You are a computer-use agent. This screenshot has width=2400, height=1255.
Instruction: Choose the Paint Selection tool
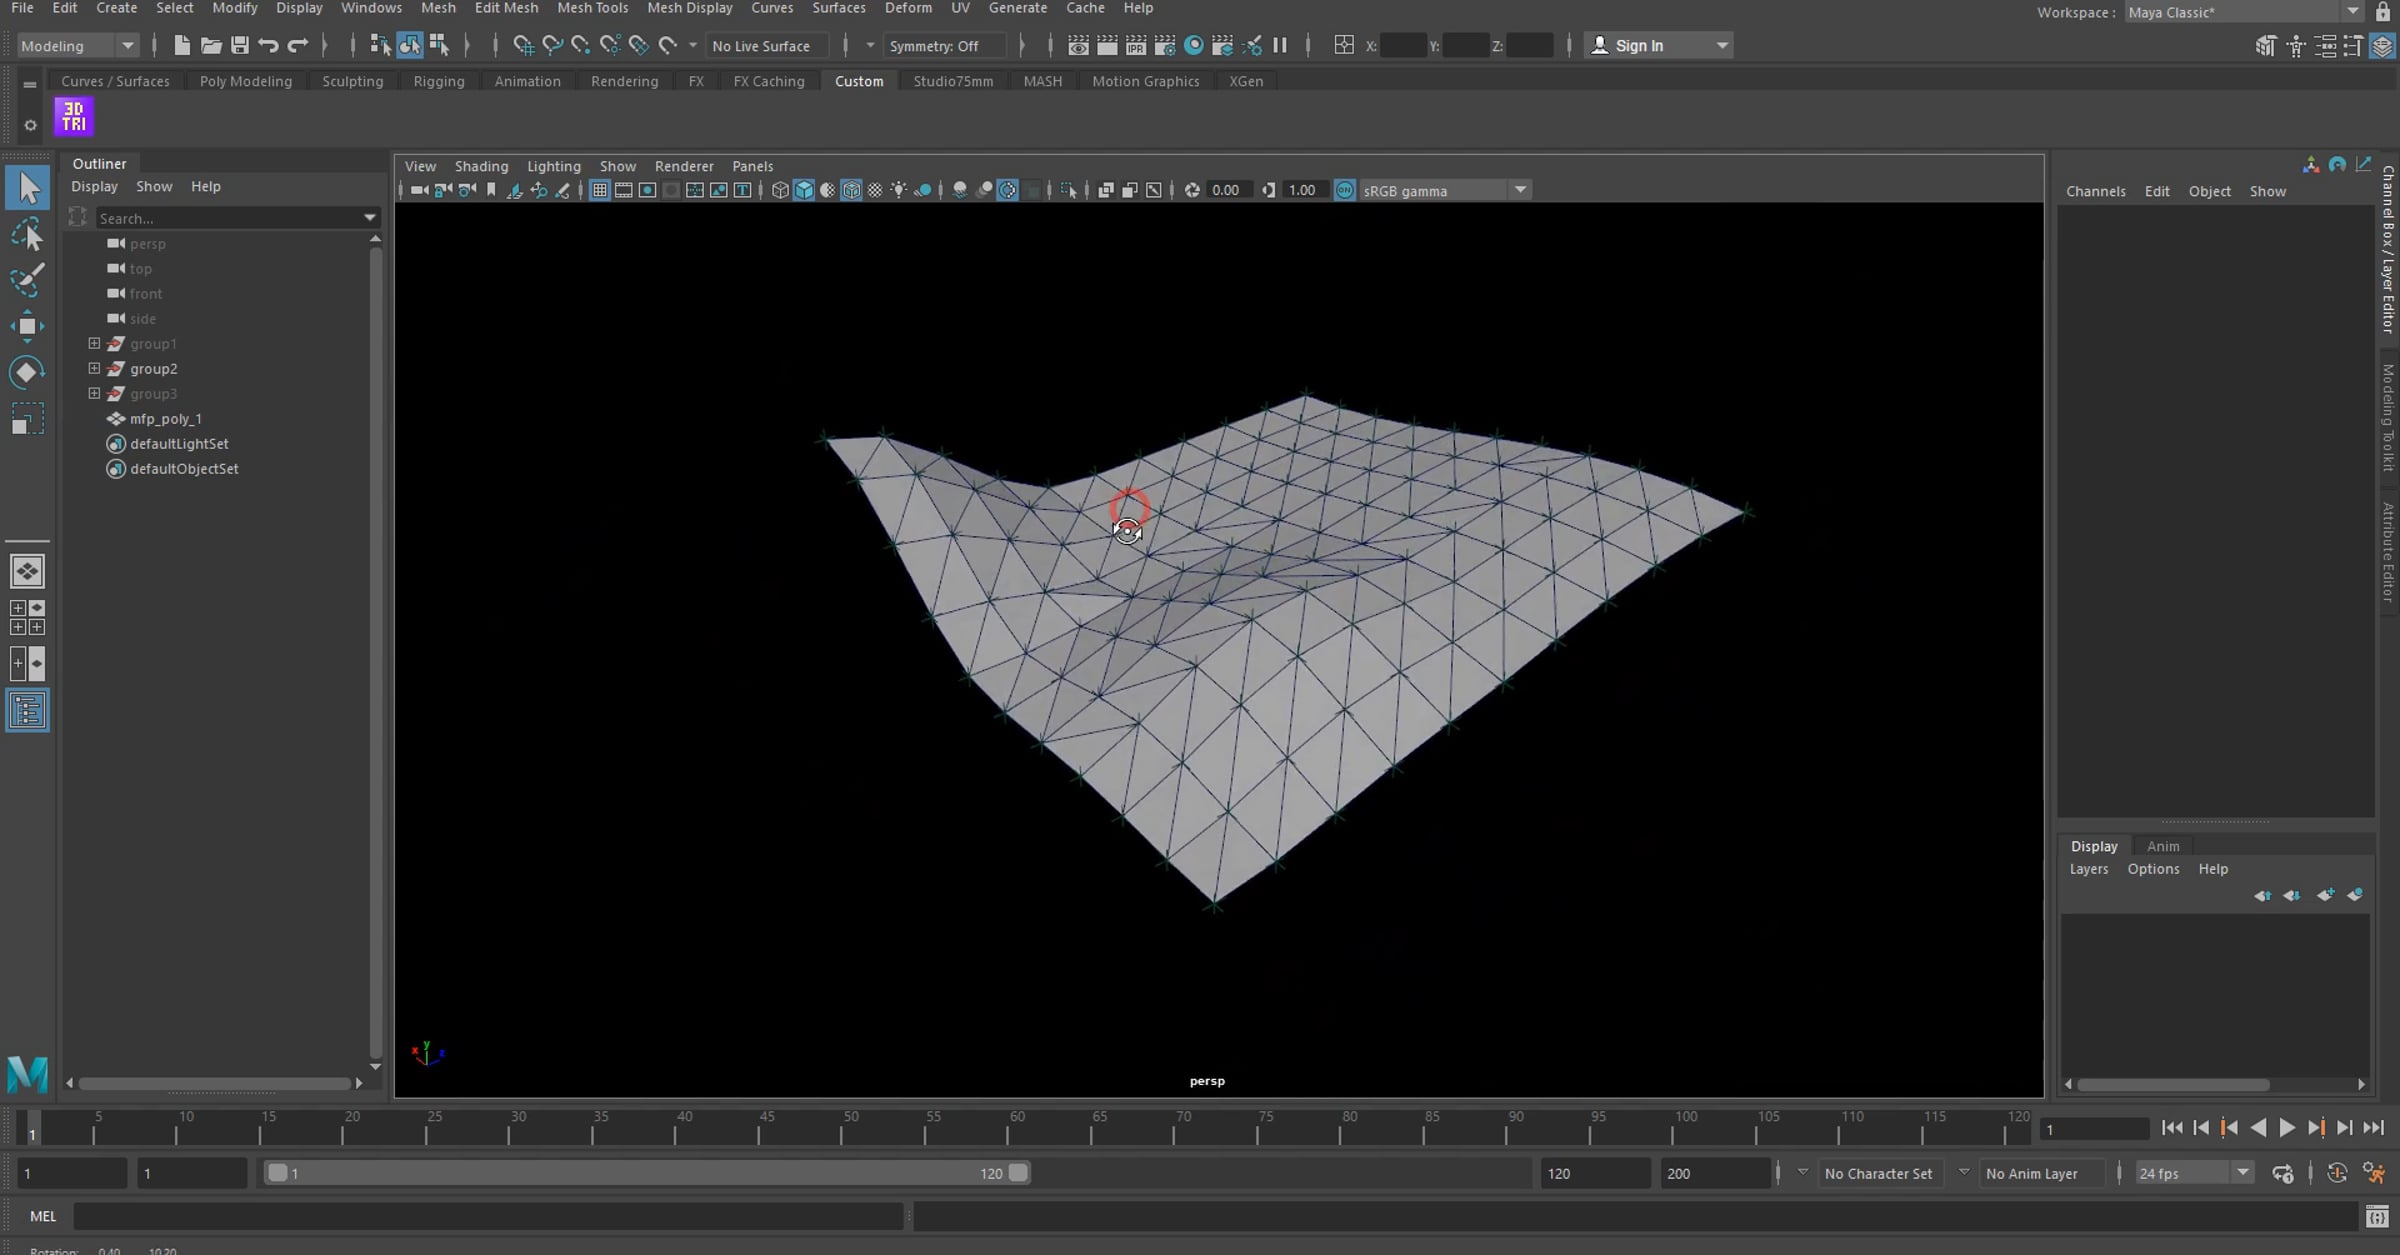pyautogui.click(x=27, y=280)
